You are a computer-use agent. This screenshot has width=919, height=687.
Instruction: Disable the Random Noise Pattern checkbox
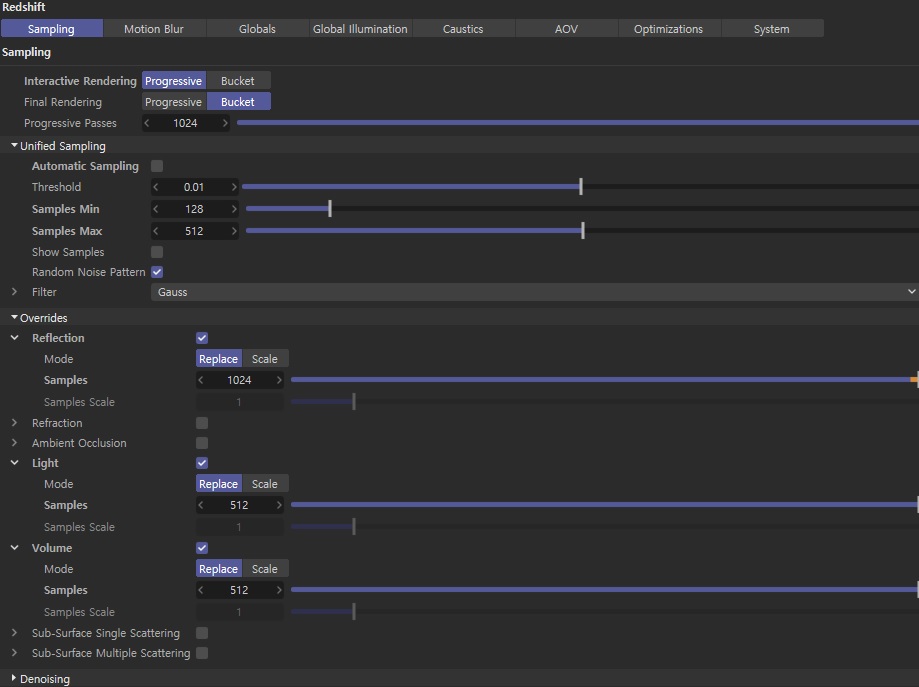[157, 272]
